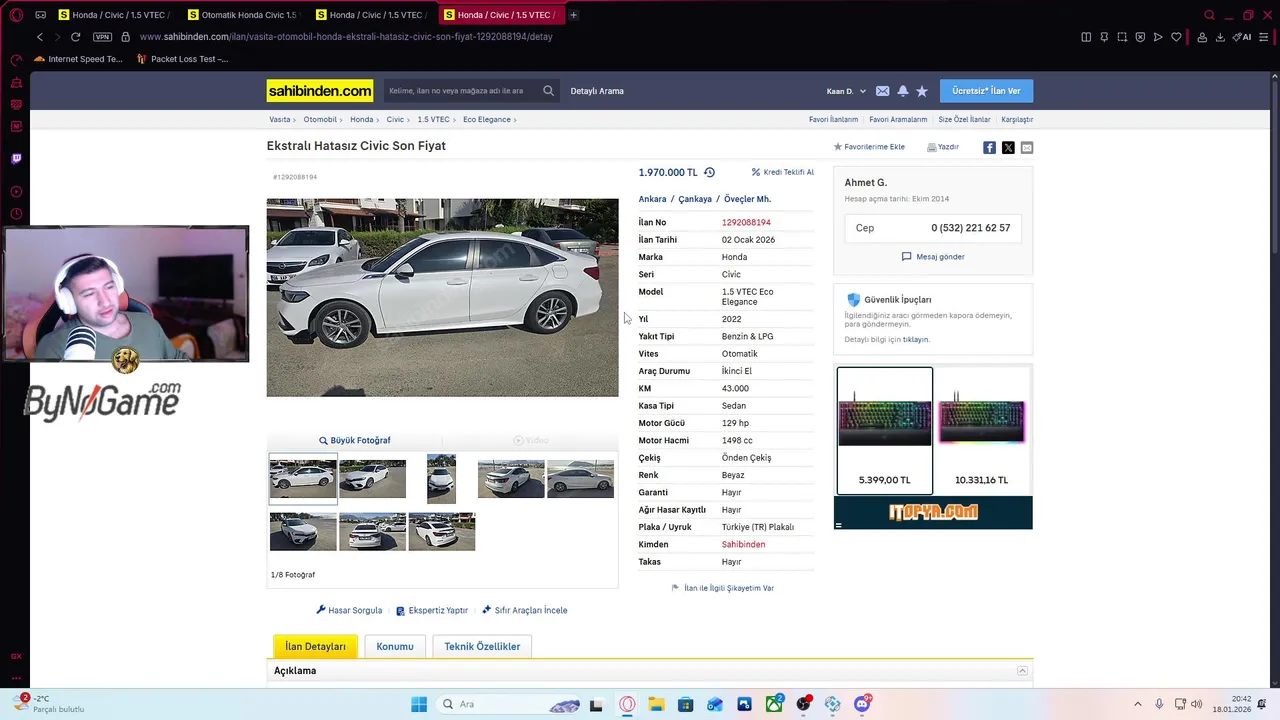Click Sıfır Araçları İncele link
This screenshot has height=720, width=1280.
click(524, 610)
